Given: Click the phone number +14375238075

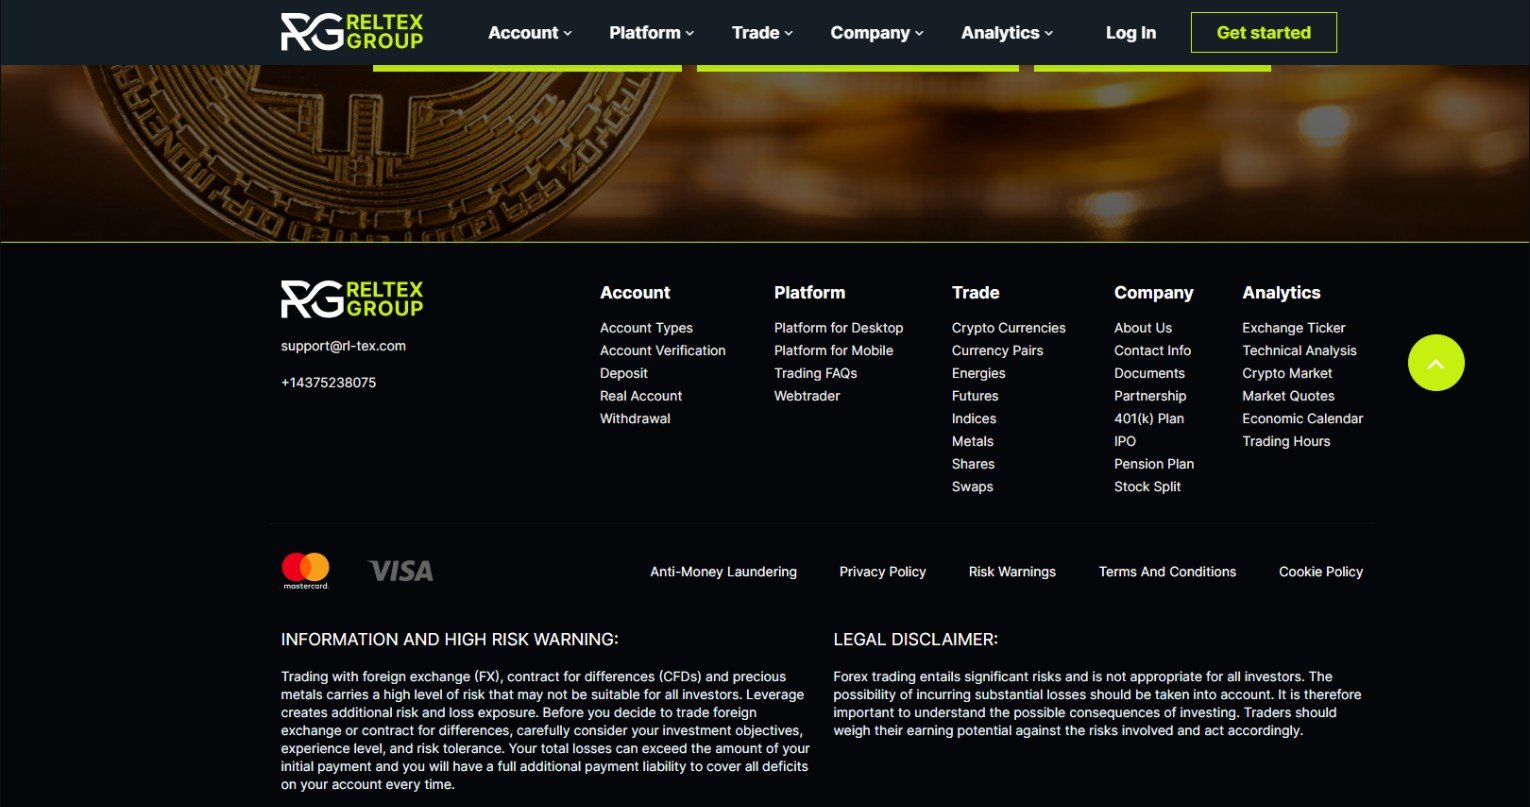Looking at the screenshot, I should [x=328, y=383].
